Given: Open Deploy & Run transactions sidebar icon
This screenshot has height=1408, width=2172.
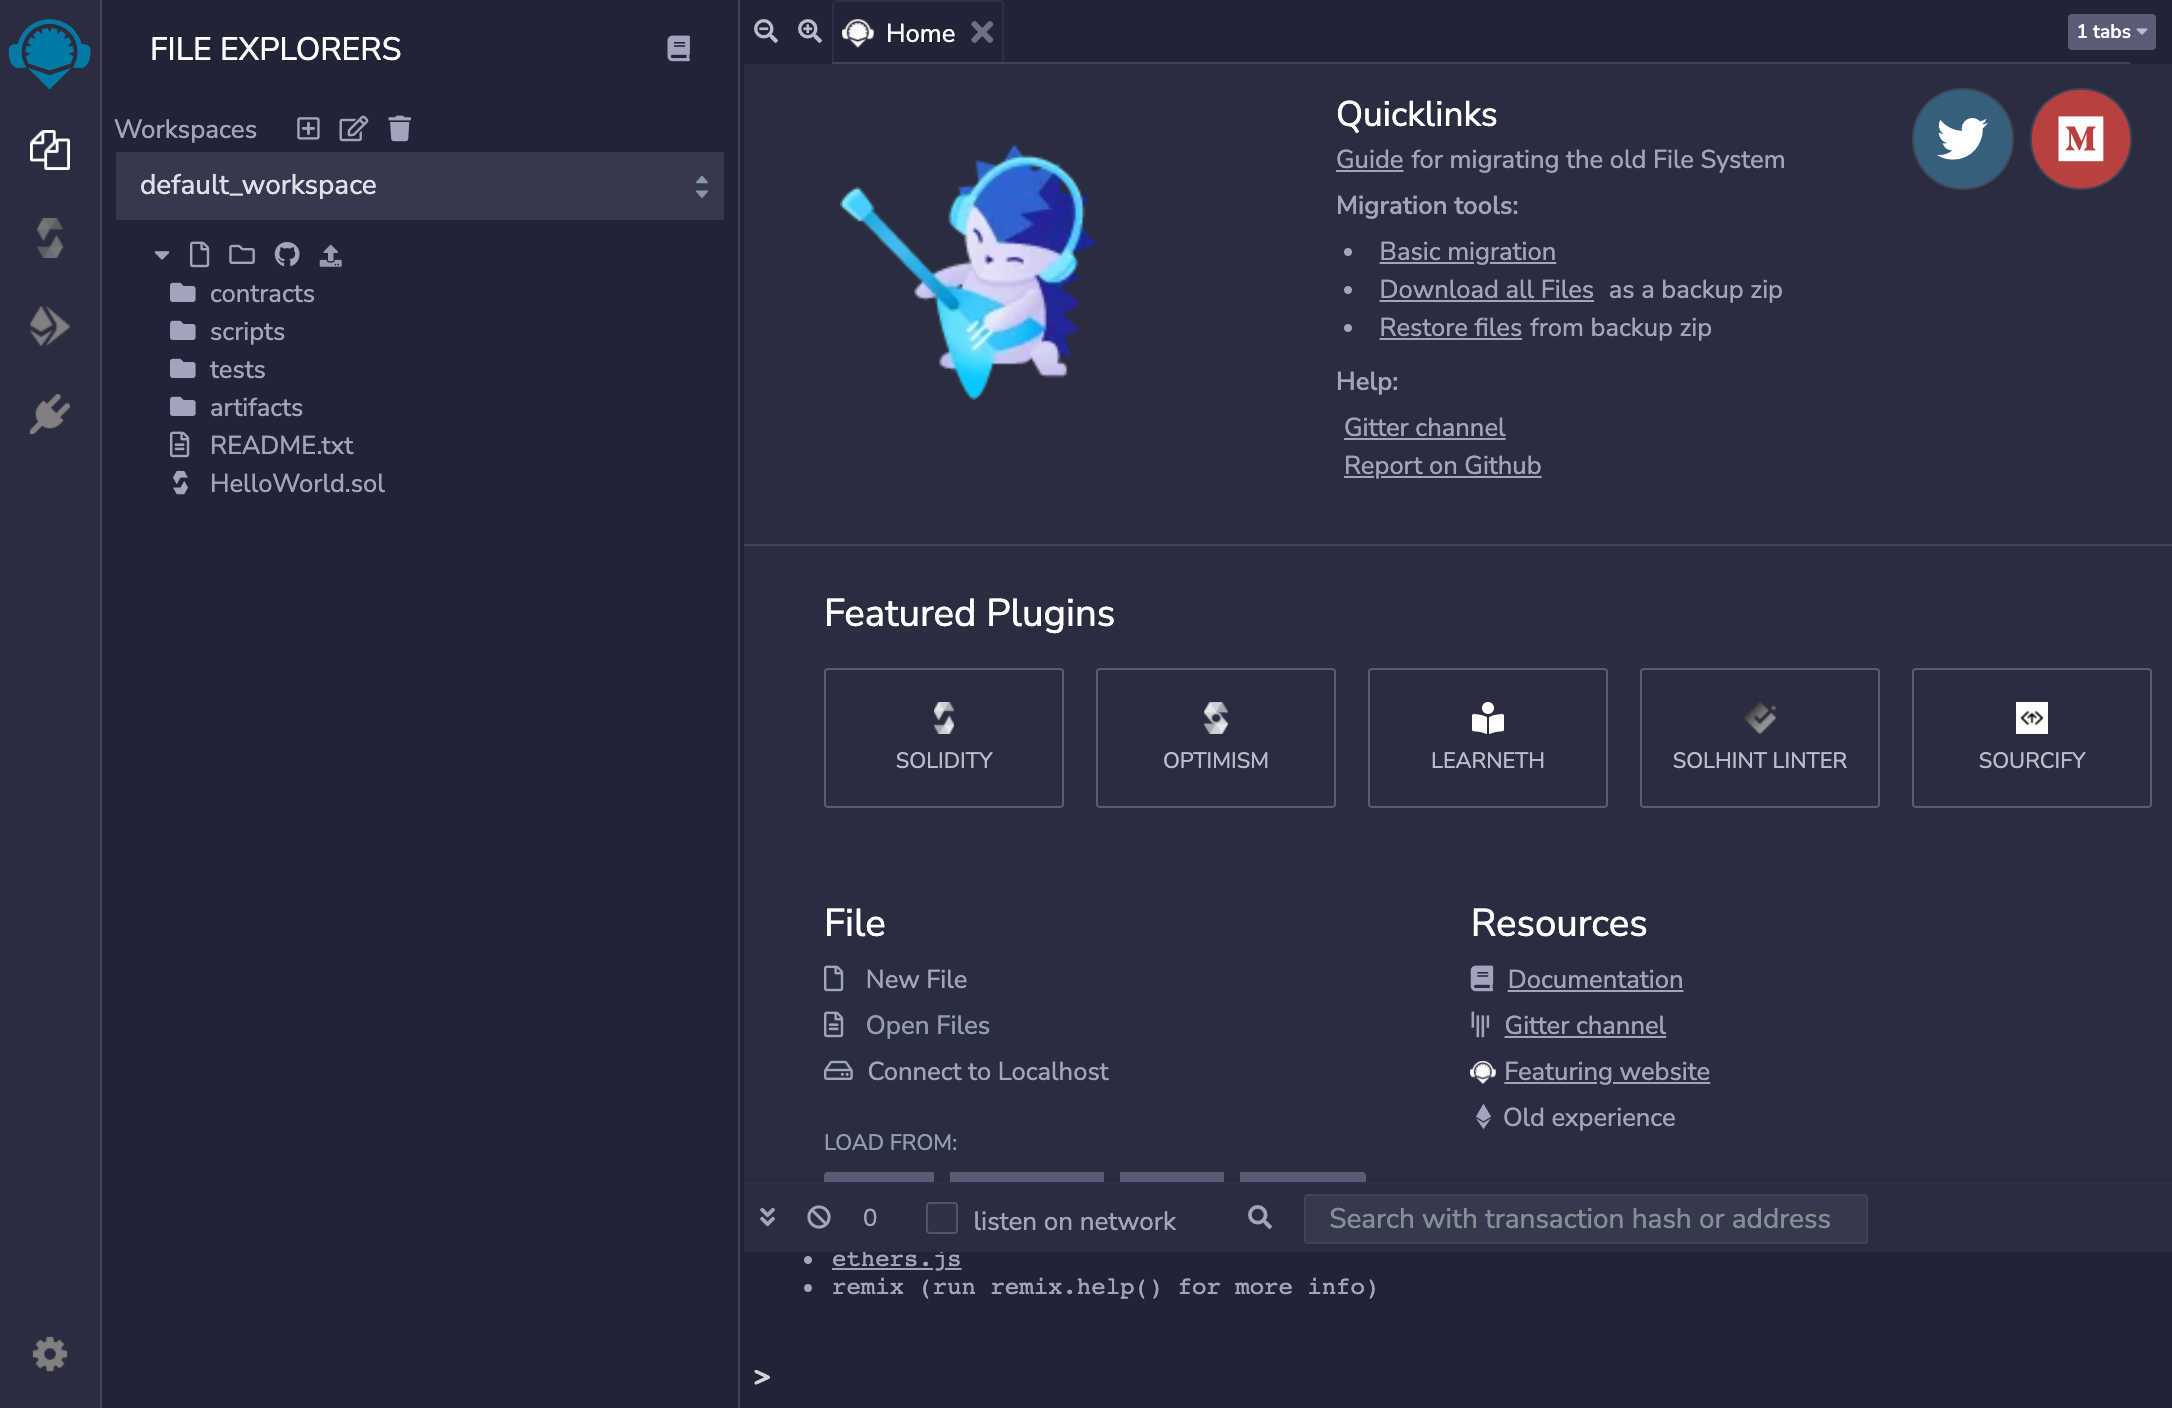Looking at the screenshot, I should click(49, 326).
